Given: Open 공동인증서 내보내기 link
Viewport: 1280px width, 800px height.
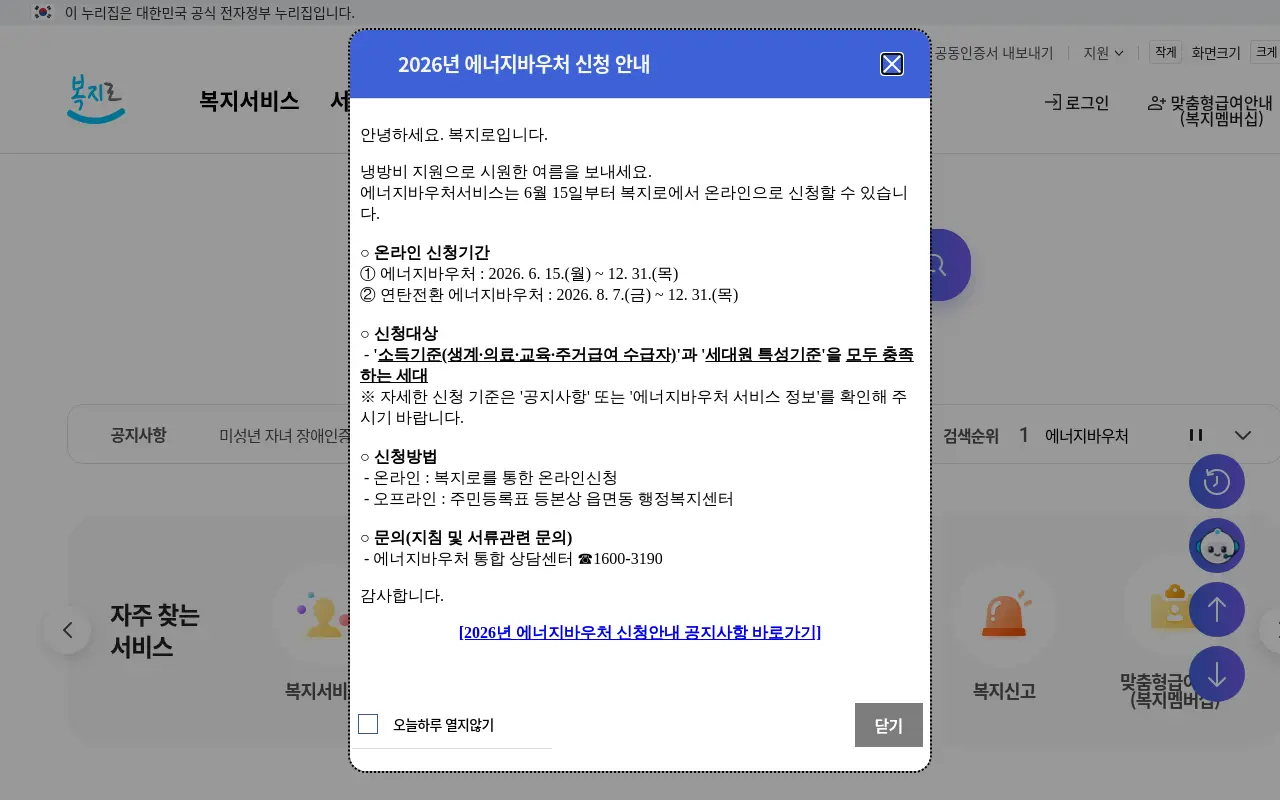Looking at the screenshot, I should point(993,53).
